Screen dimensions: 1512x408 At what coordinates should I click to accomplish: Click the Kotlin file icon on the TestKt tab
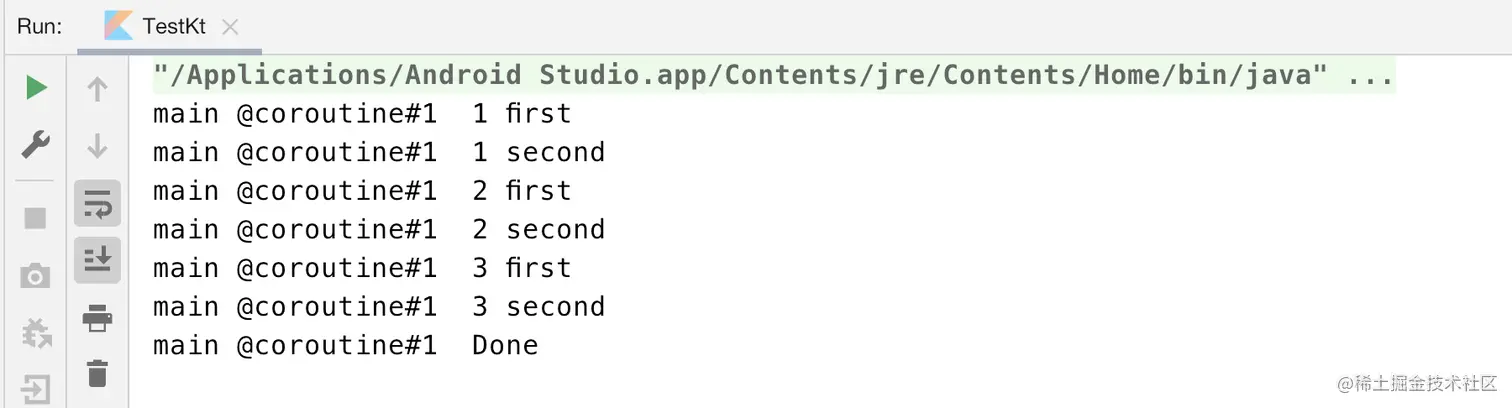(118, 27)
